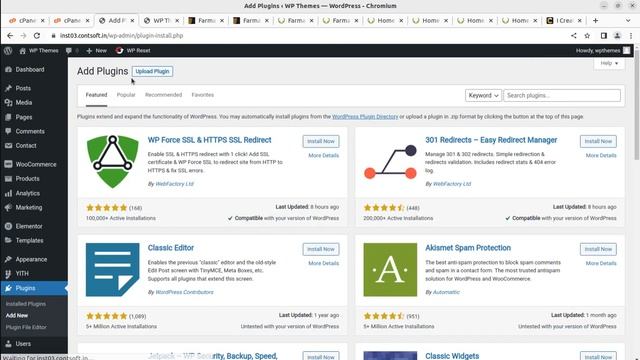
Task: Open Chromium three-dot menu
Action: click(x=631, y=36)
